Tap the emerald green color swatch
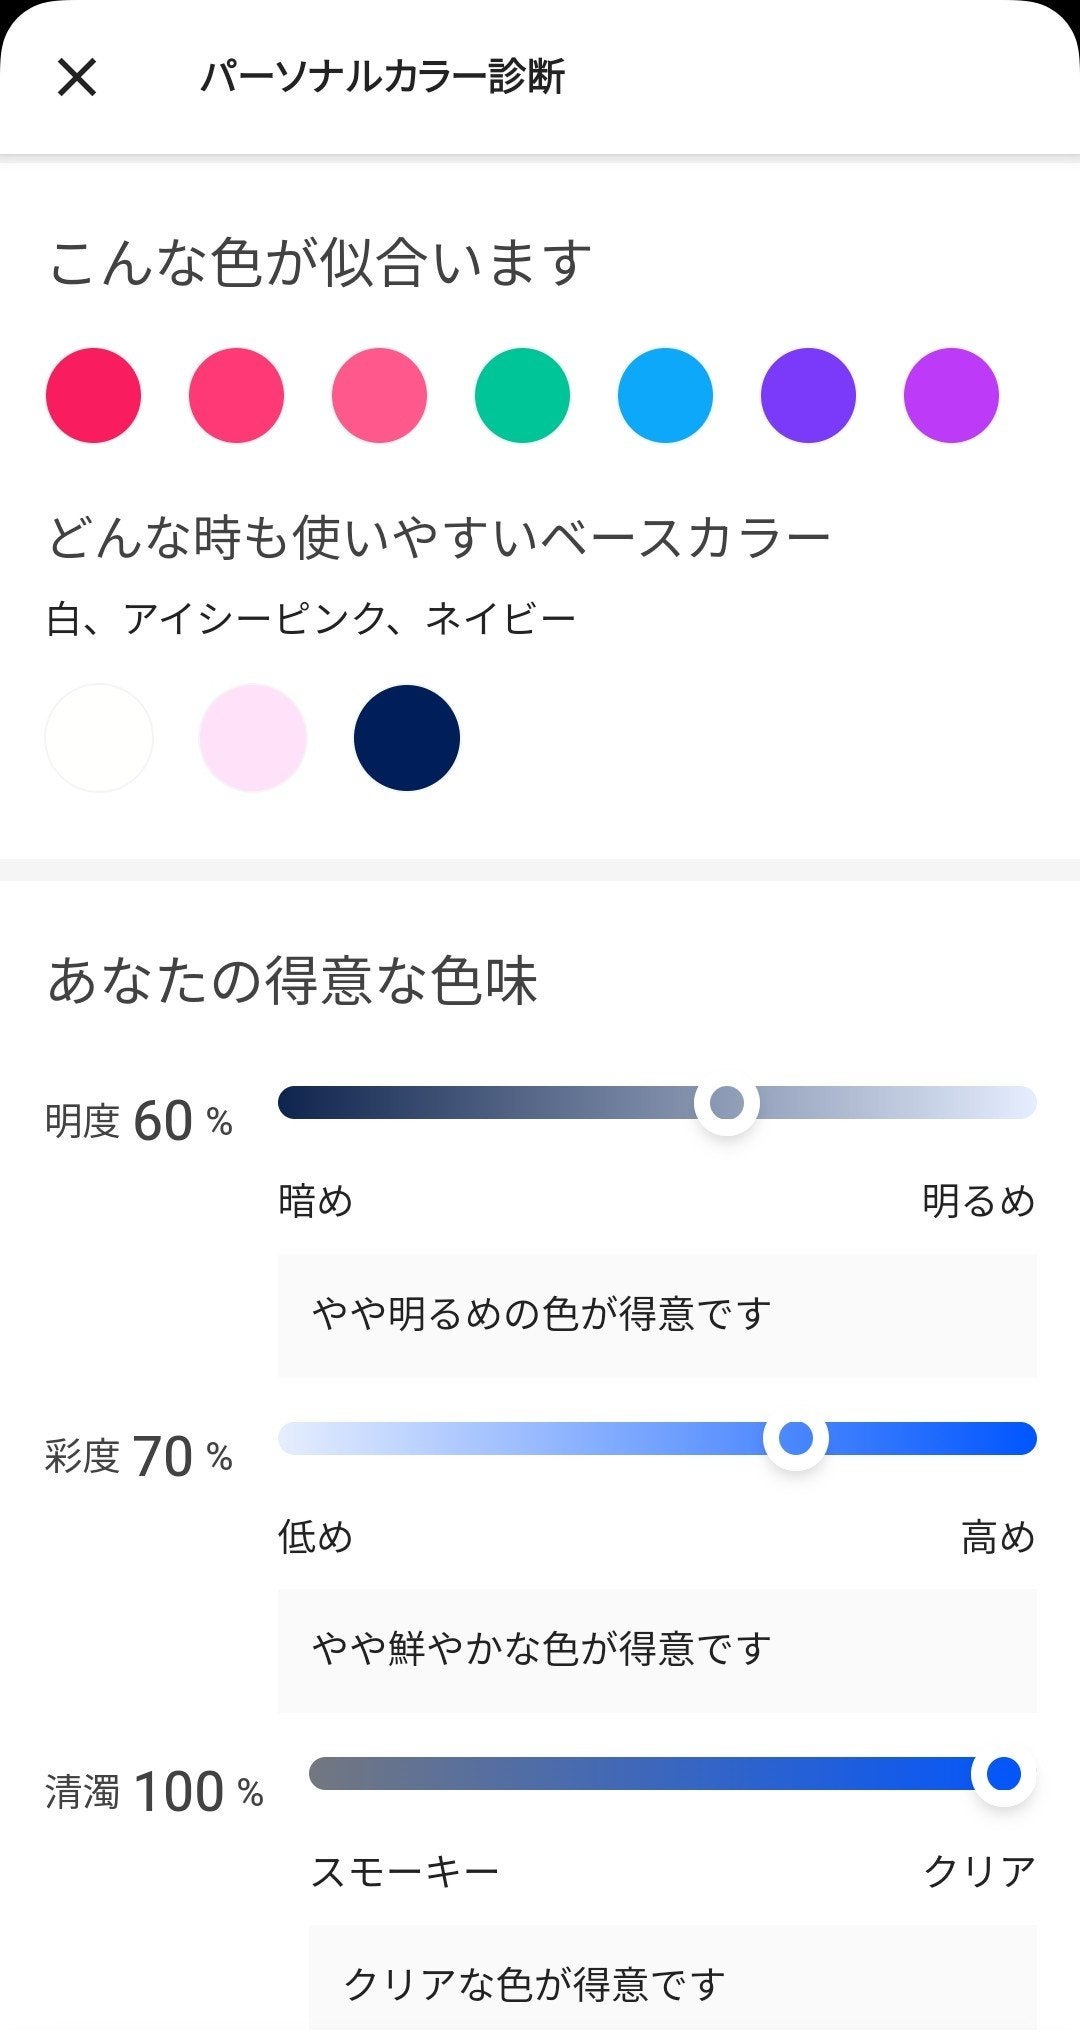1080x2032 pixels. pyautogui.click(x=522, y=395)
